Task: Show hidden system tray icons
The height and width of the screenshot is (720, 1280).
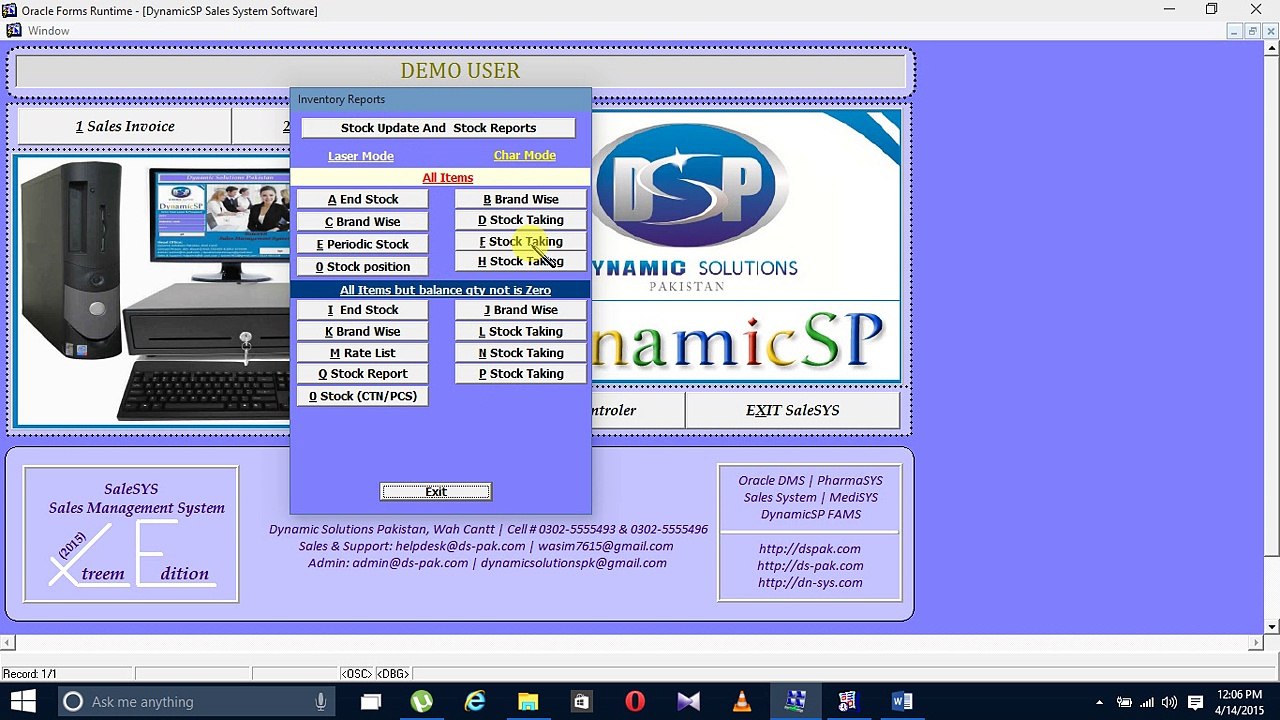Action: point(1099,702)
